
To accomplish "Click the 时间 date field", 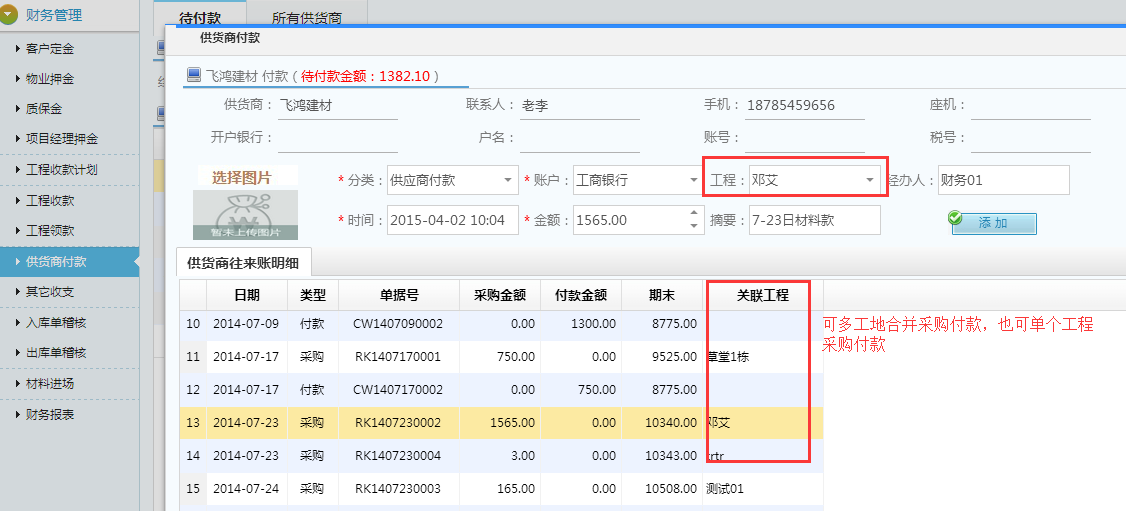I will tap(452, 220).
